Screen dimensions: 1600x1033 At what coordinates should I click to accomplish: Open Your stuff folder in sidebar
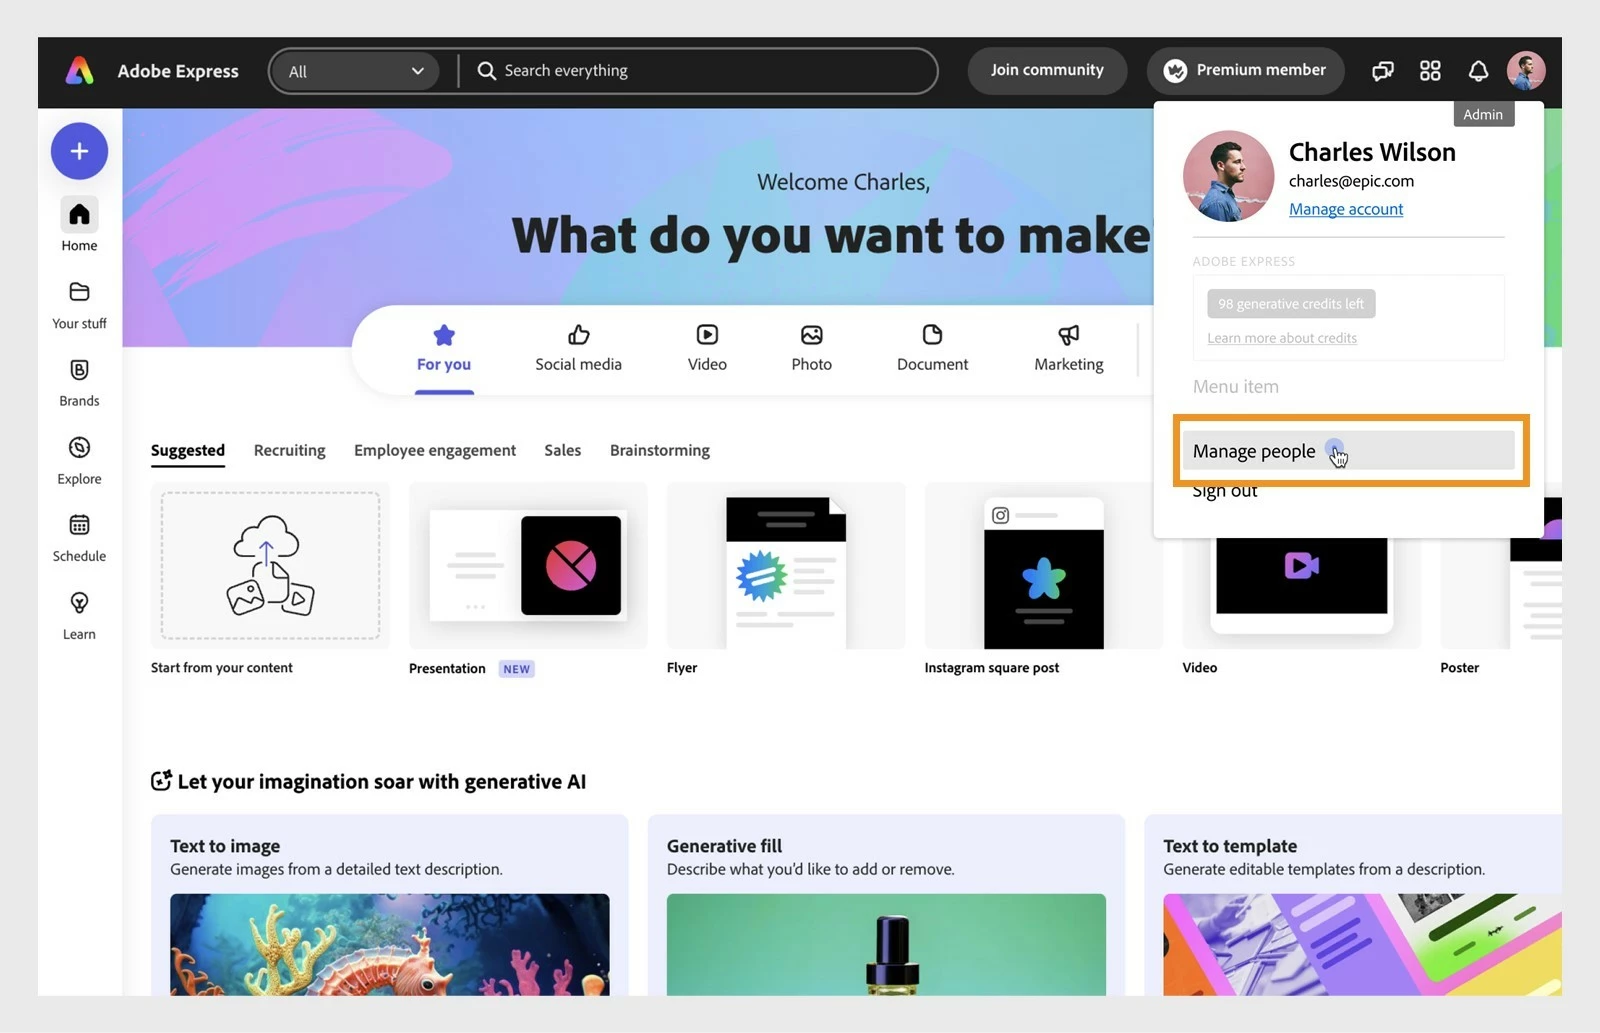[x=80, y=304]
